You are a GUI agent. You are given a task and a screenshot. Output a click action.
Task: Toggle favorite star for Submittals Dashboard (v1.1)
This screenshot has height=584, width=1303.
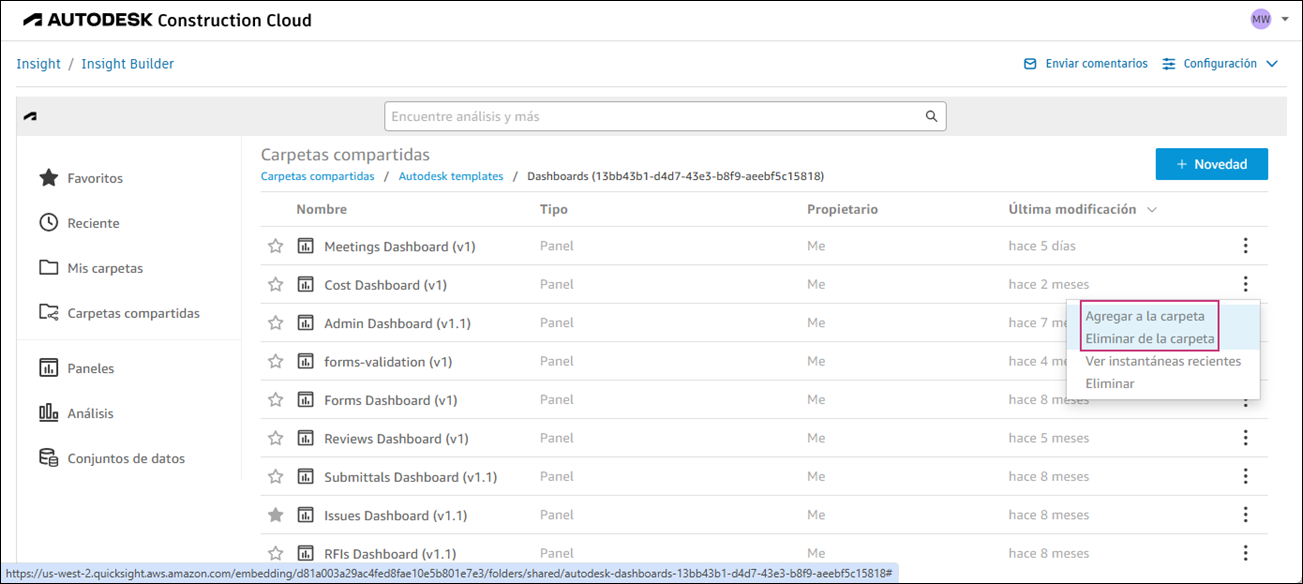tap(275, 477)
